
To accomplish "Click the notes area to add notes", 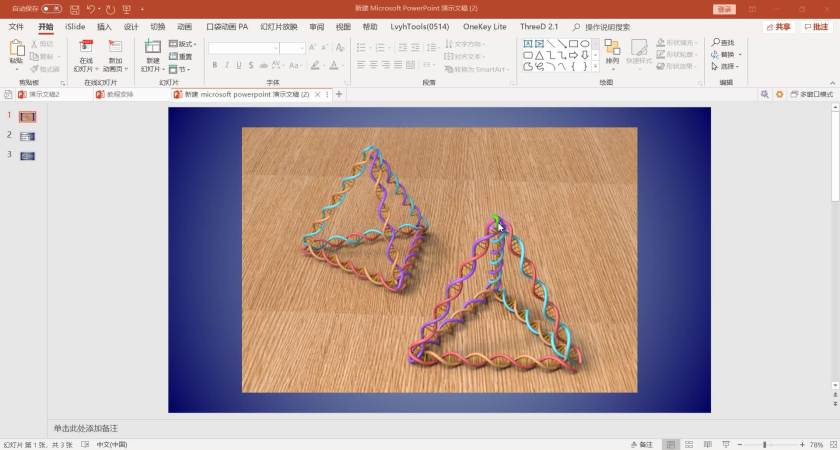I will pyautogui.click(x=439, y=429).
